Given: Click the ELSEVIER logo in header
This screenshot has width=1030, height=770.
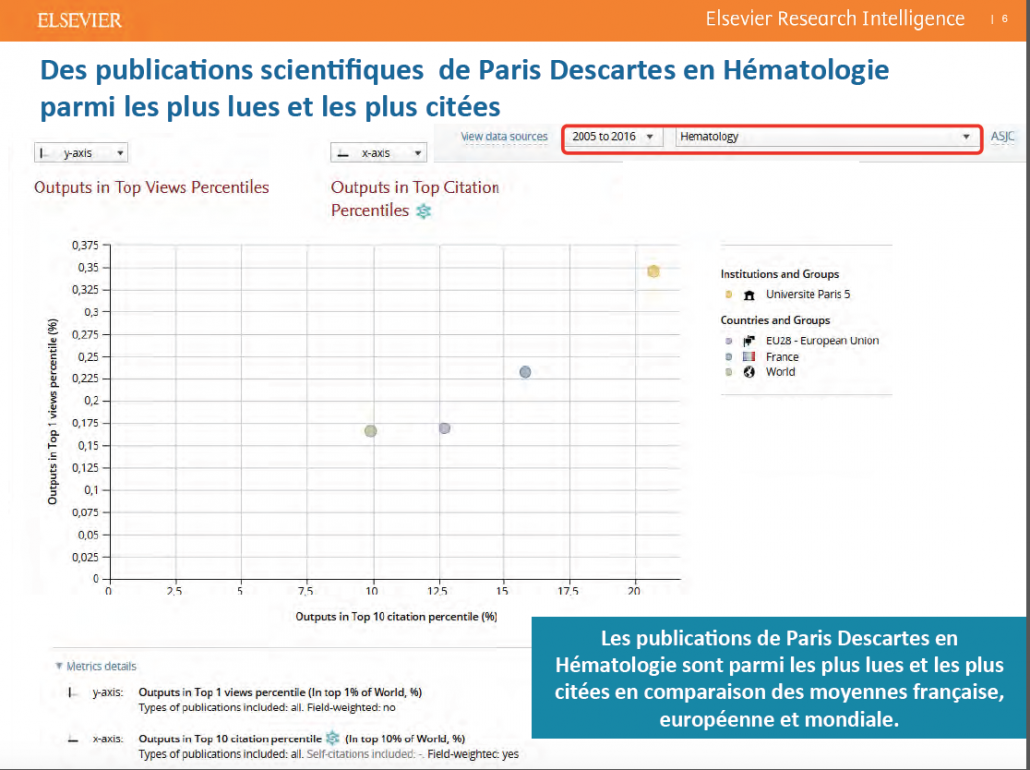Looking at the screenshot, I should click(79, 20).
